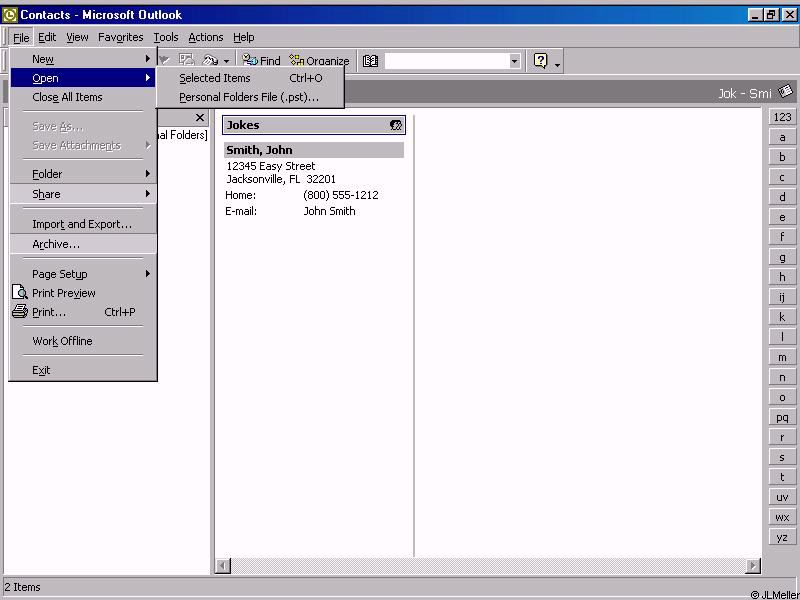Expand the New submenu
The image size is (800, 600).
(83, 59)
